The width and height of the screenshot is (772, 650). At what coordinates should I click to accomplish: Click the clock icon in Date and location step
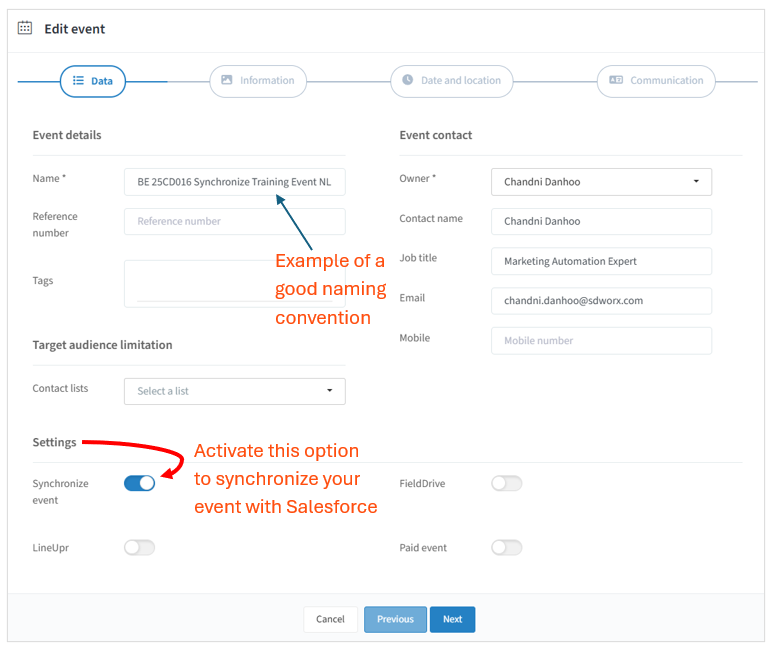tap(408, 80)
